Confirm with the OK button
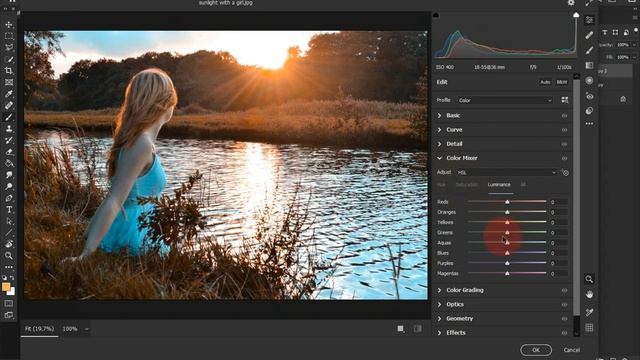Screen dimensions: 640x360 coord(536,350)
